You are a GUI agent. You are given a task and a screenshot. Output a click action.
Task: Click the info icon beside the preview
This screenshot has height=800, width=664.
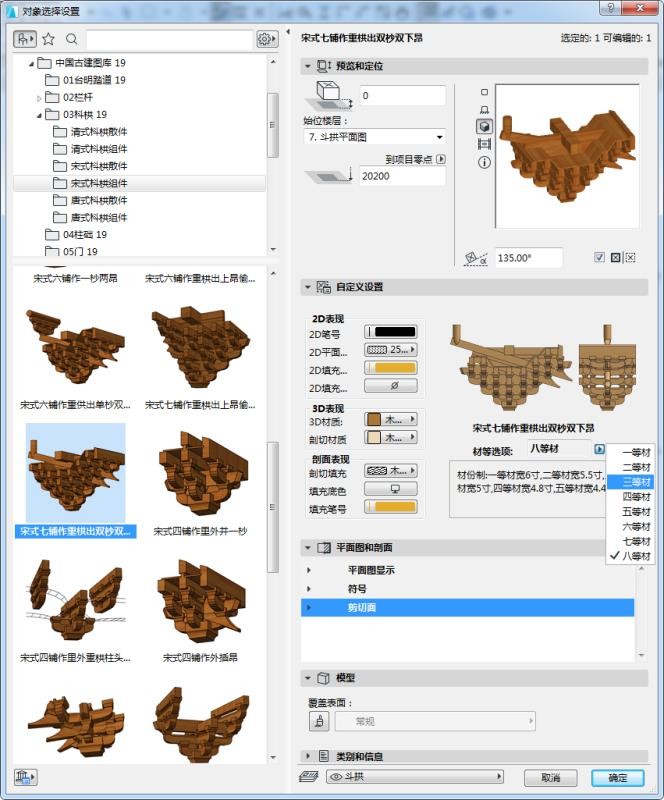click(484, 162)
